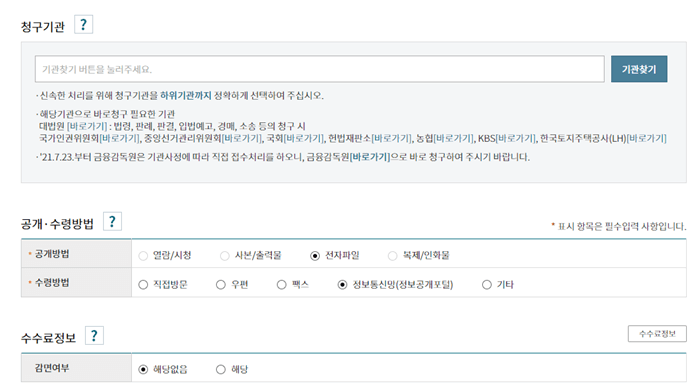Open KBS 바로가기 link

516,138
